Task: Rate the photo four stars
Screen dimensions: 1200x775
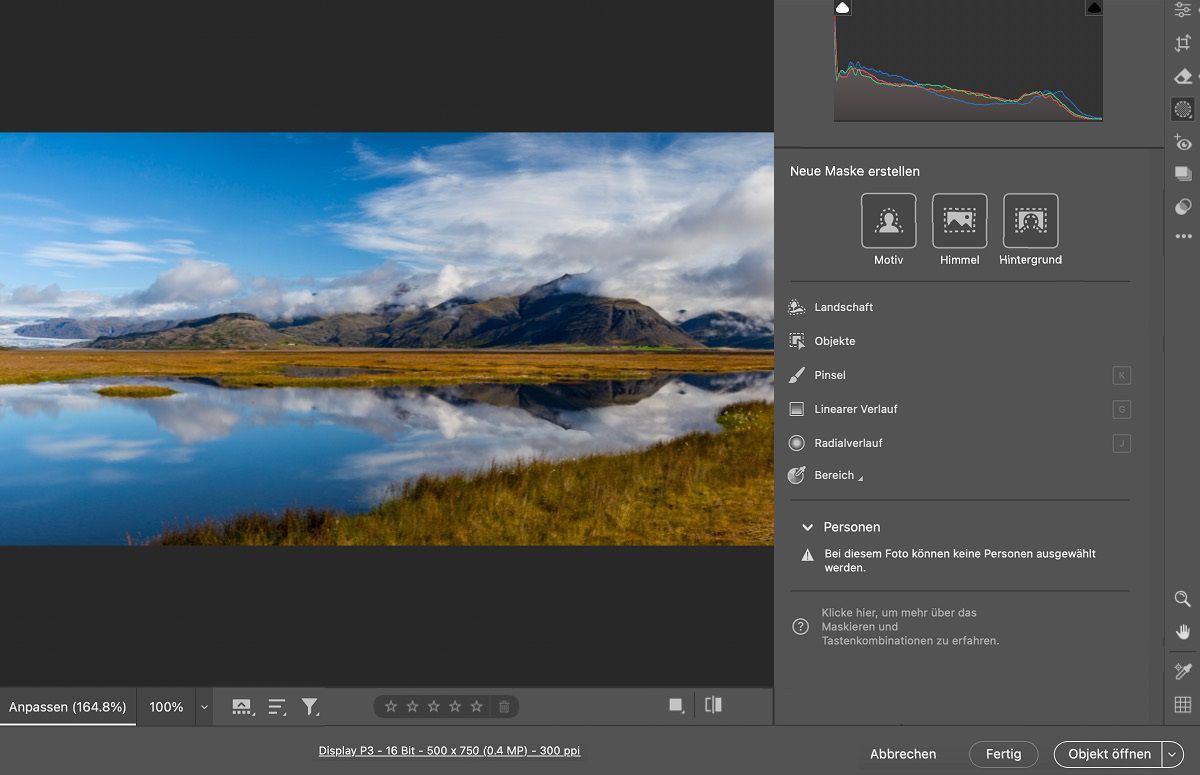Action: tap(455, 707)
